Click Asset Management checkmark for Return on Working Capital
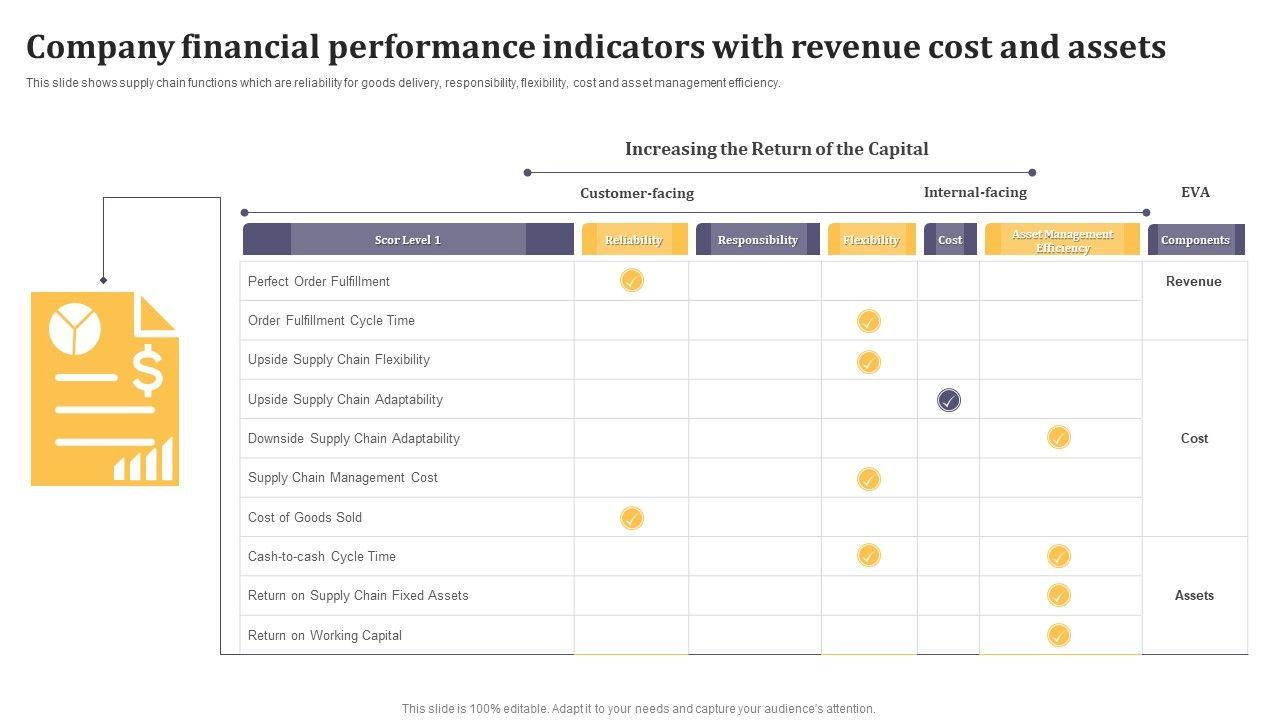 (x=1059, y=635)
